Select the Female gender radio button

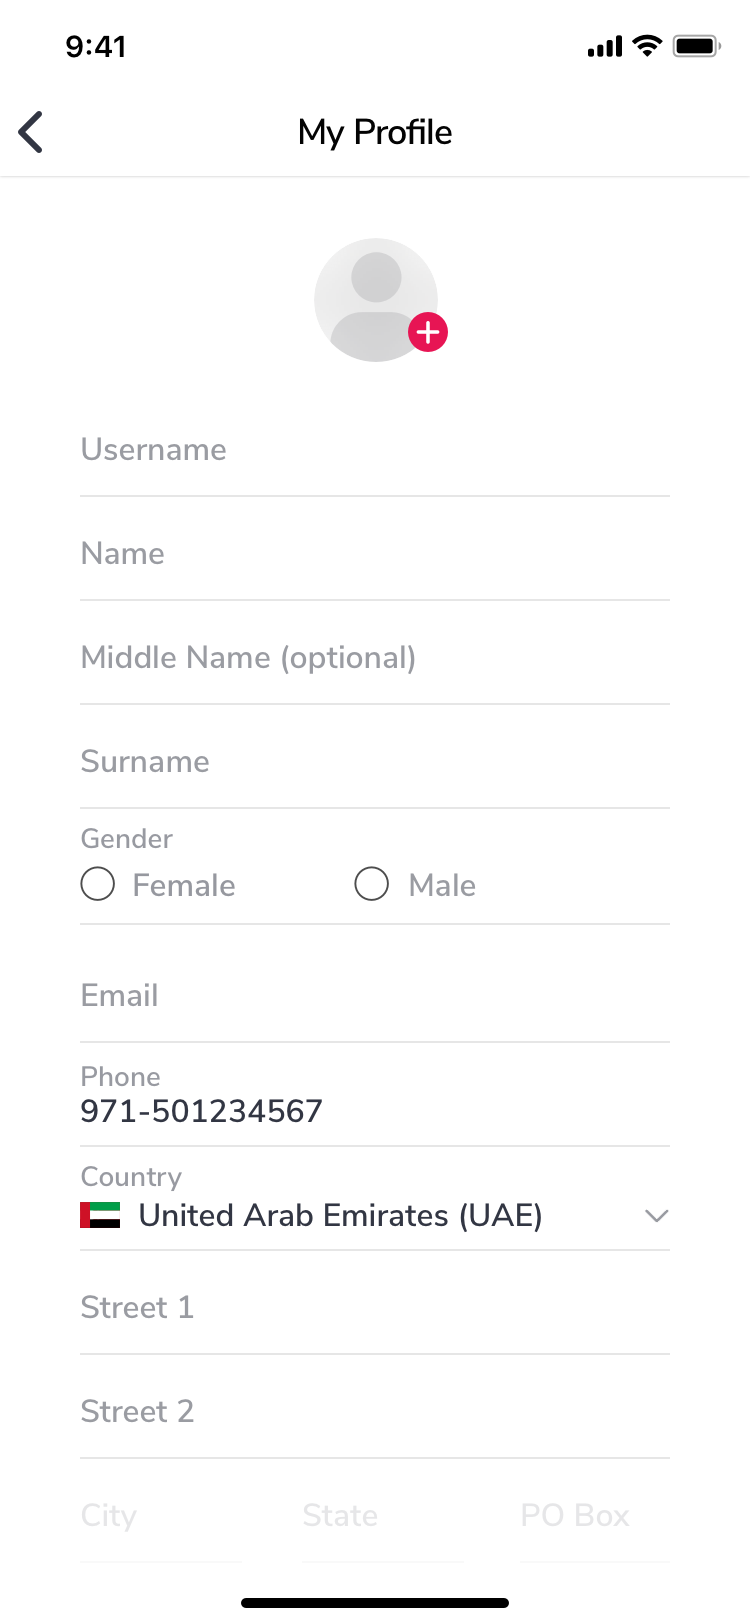pos(97,884)
